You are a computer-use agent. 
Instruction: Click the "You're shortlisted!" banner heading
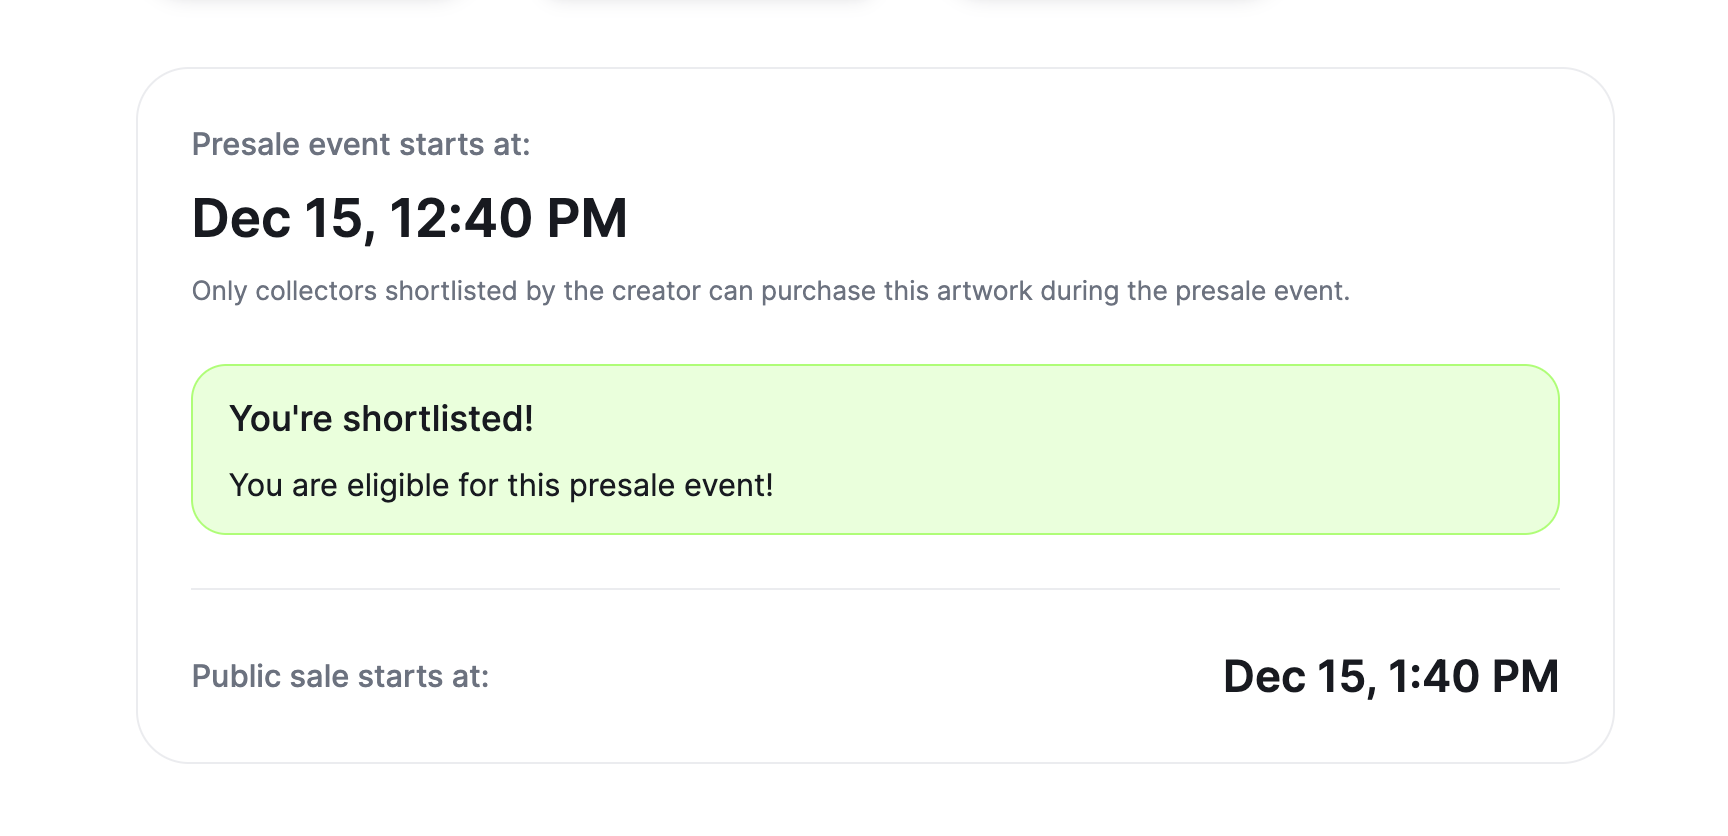tap(381, 419)
